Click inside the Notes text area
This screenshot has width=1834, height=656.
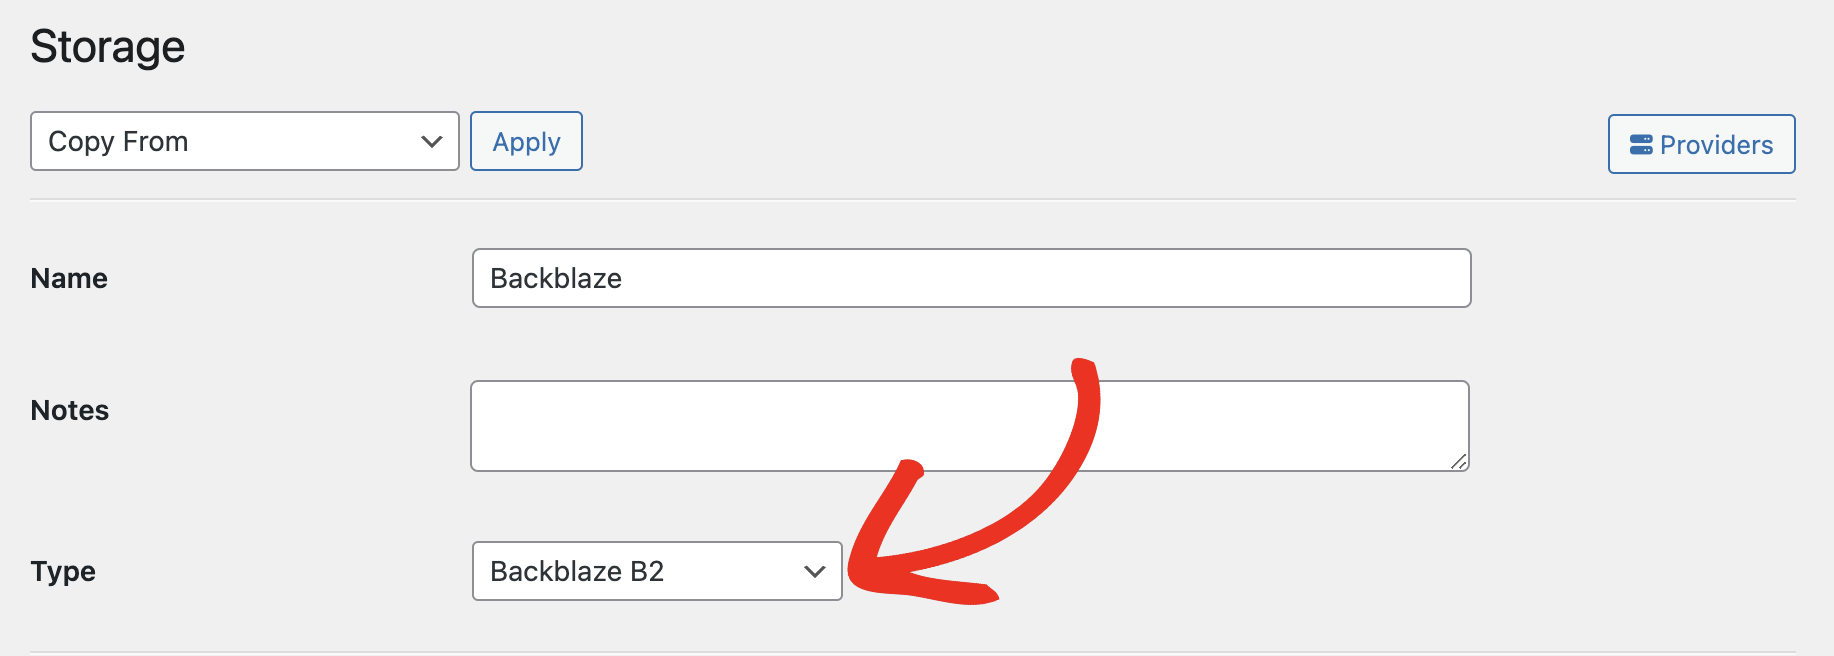pos(969,426)
